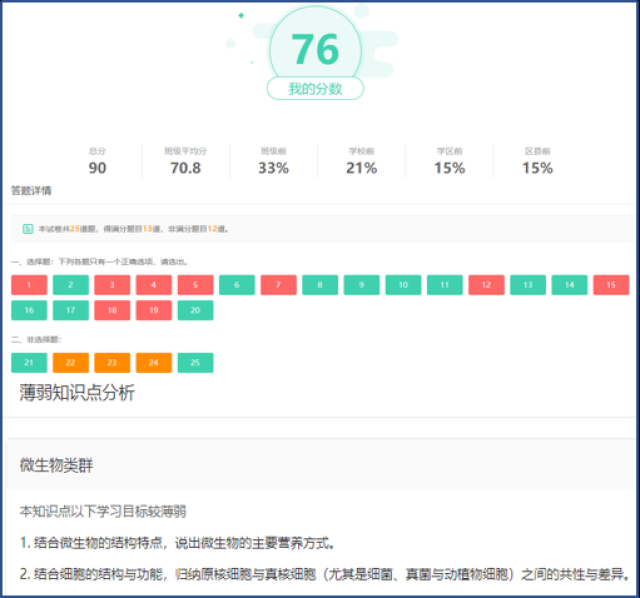Image resolution: width=640 pixels, height=598 pixels.
Task: Select orange question 22 box
Action: pyautogui.click(x=71, y=363)
